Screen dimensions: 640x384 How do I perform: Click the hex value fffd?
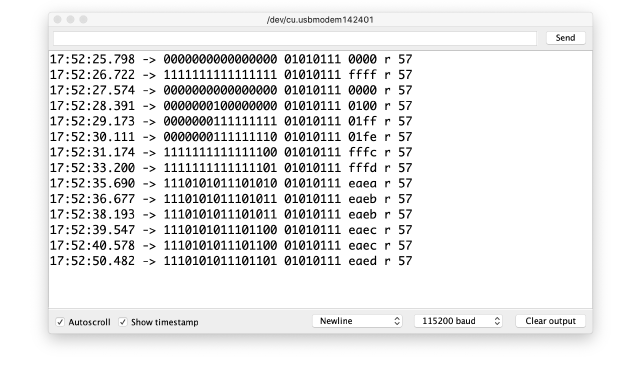(x=362, y=168)
